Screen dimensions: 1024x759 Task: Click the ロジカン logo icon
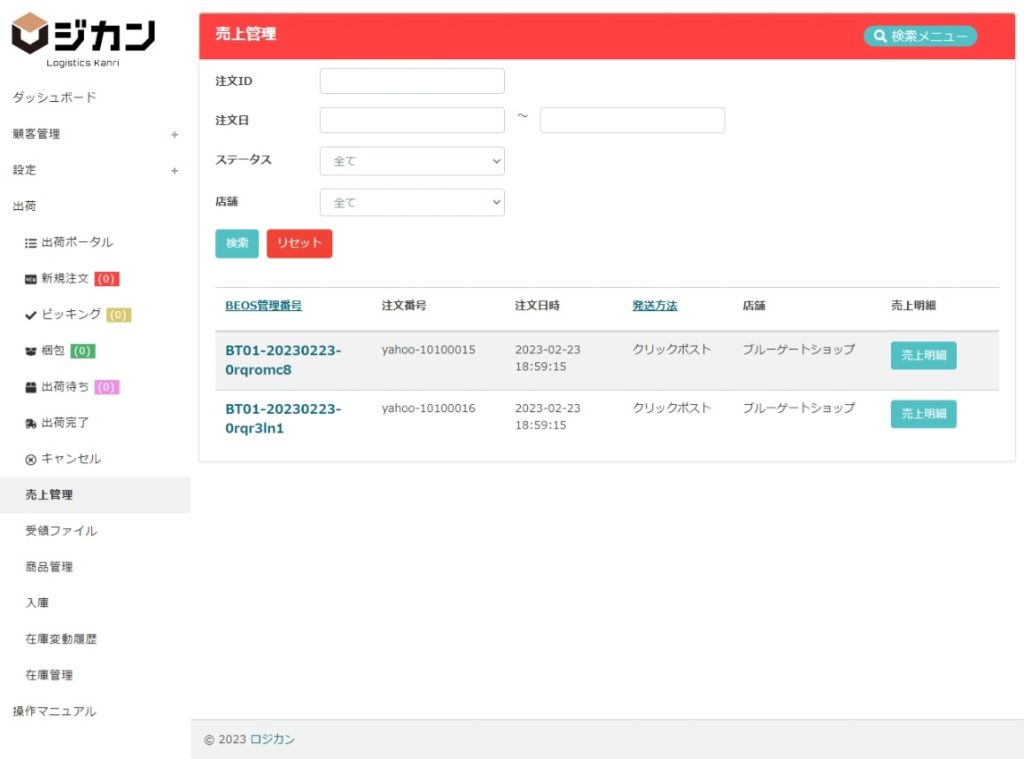pos(30,35)
